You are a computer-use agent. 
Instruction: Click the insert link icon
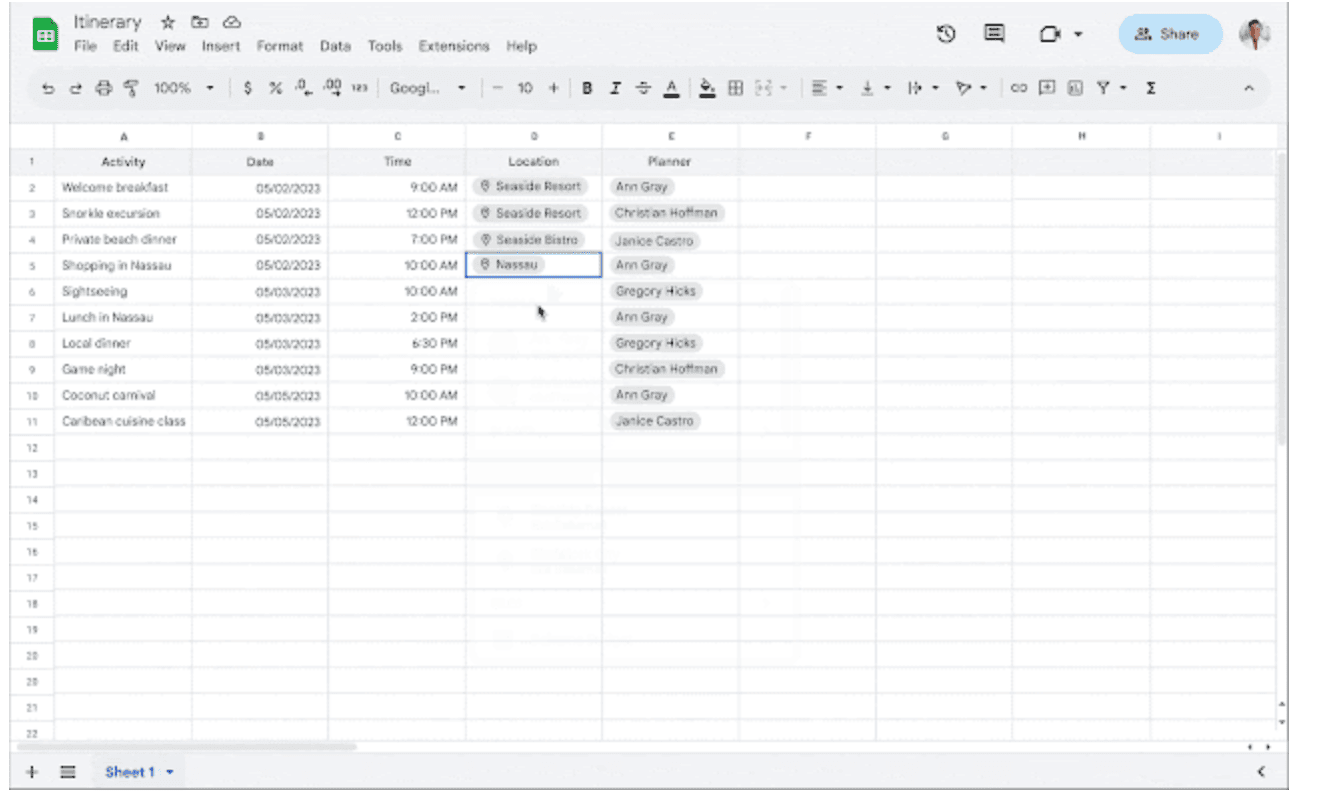pos(1018,88)
